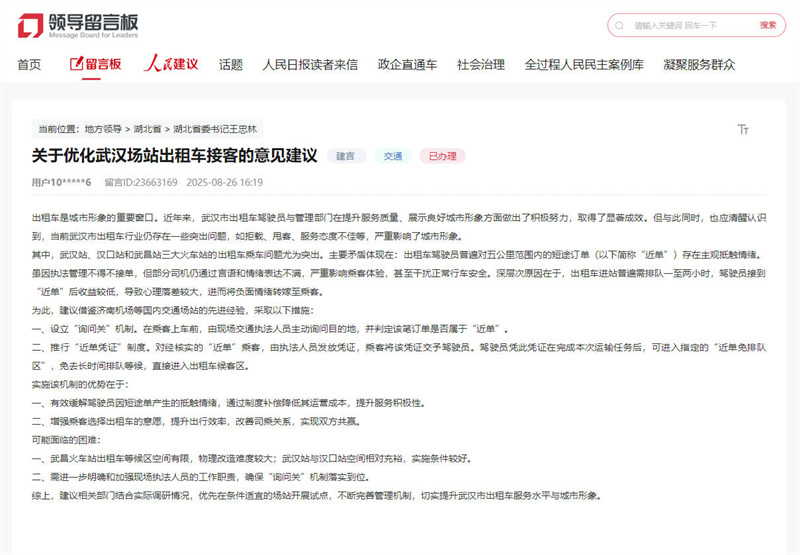The width and height of the screenshot is (800, 555).
Task: Click the line 实施该机制的优势在于
Action: [x=80, y=384]
